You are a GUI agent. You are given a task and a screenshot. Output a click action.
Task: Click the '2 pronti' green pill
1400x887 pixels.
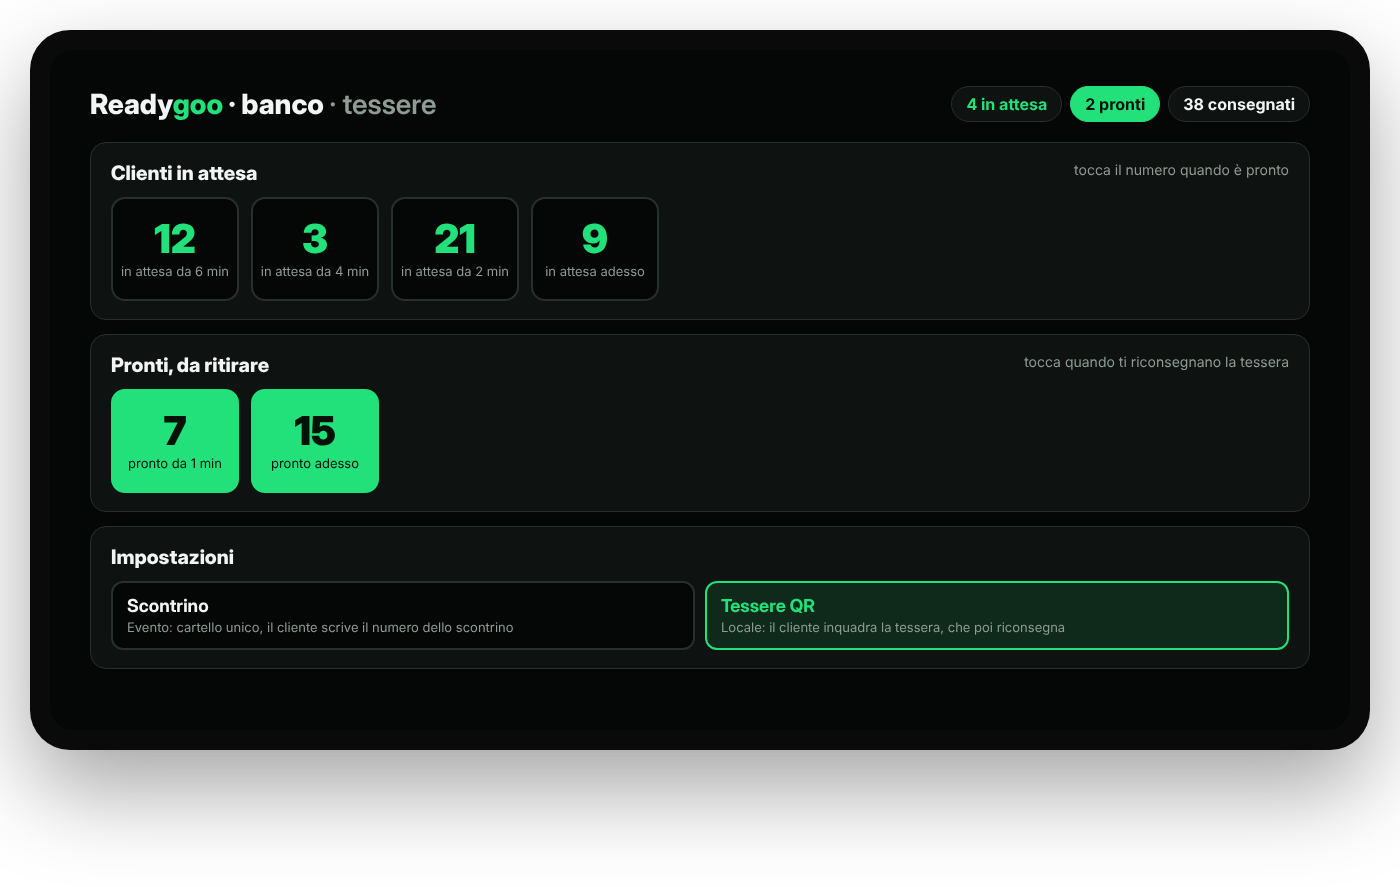click(1115, 104)
